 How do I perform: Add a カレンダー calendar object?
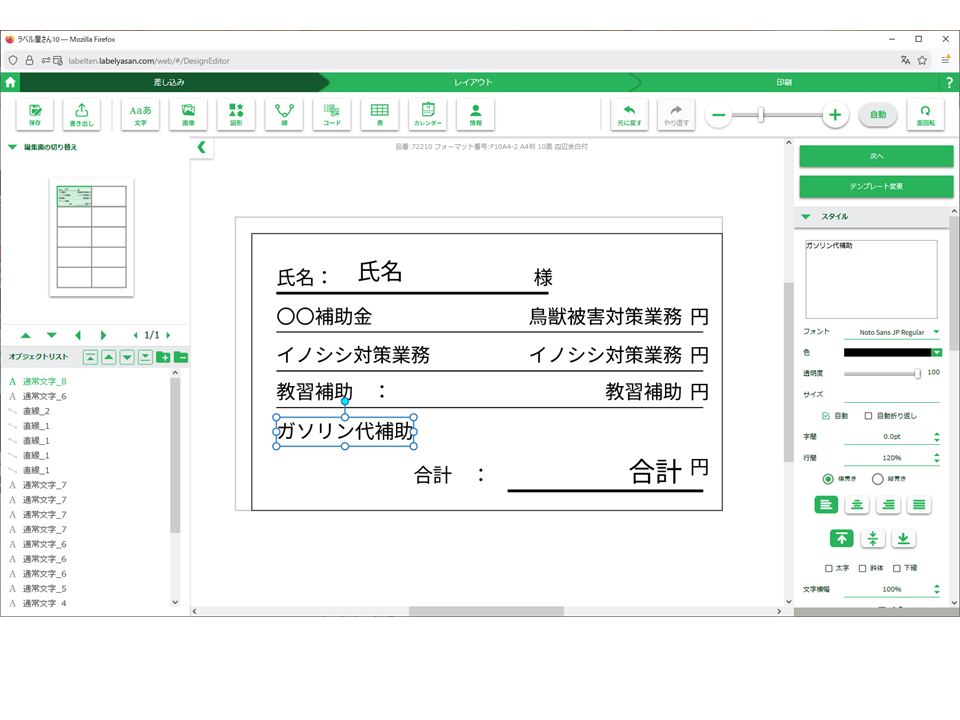click(428, 114)
